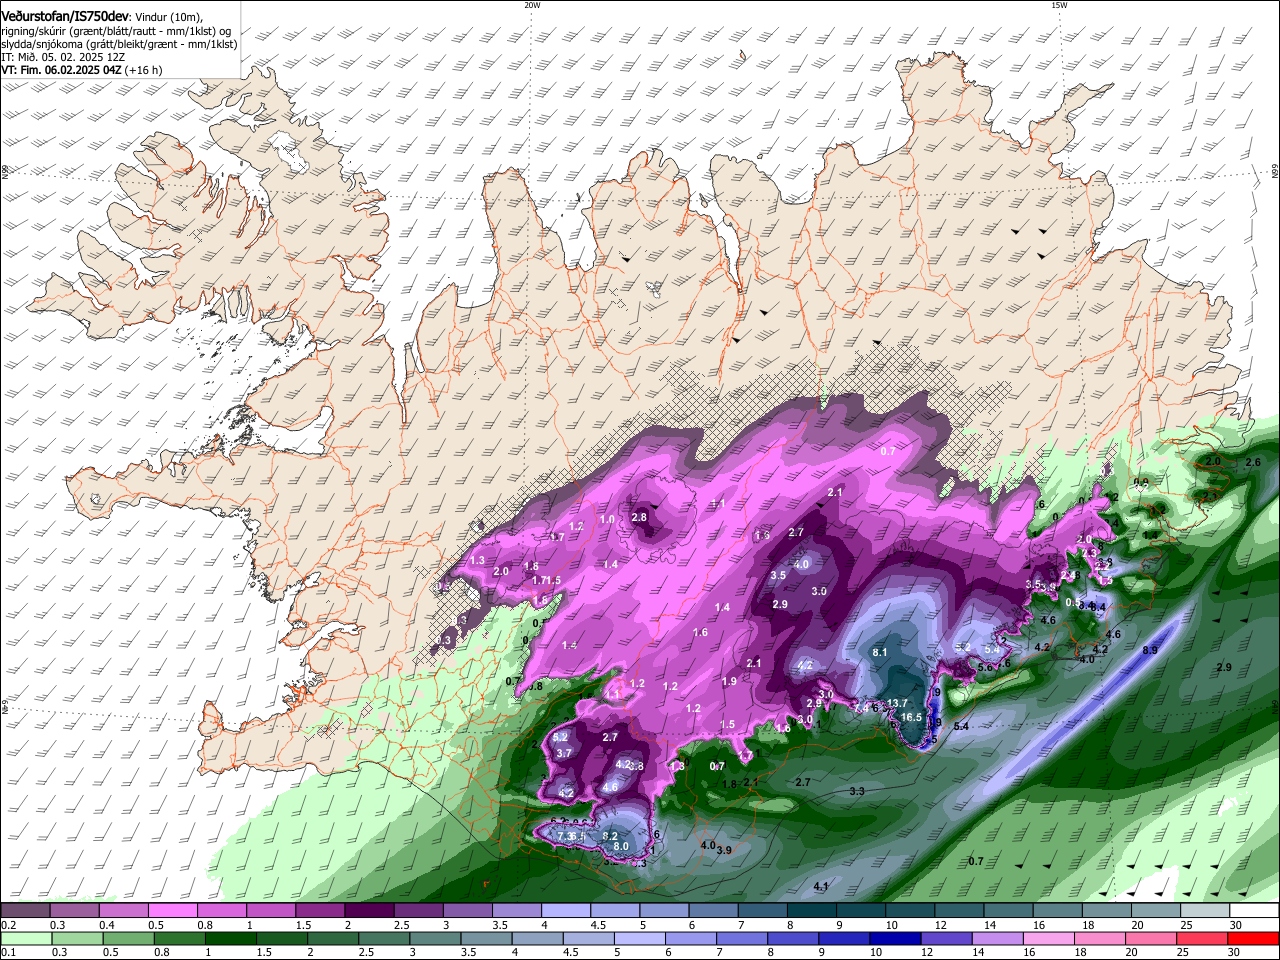Pick the navy blue 10 swatch, lower scale

pos(895,938)
